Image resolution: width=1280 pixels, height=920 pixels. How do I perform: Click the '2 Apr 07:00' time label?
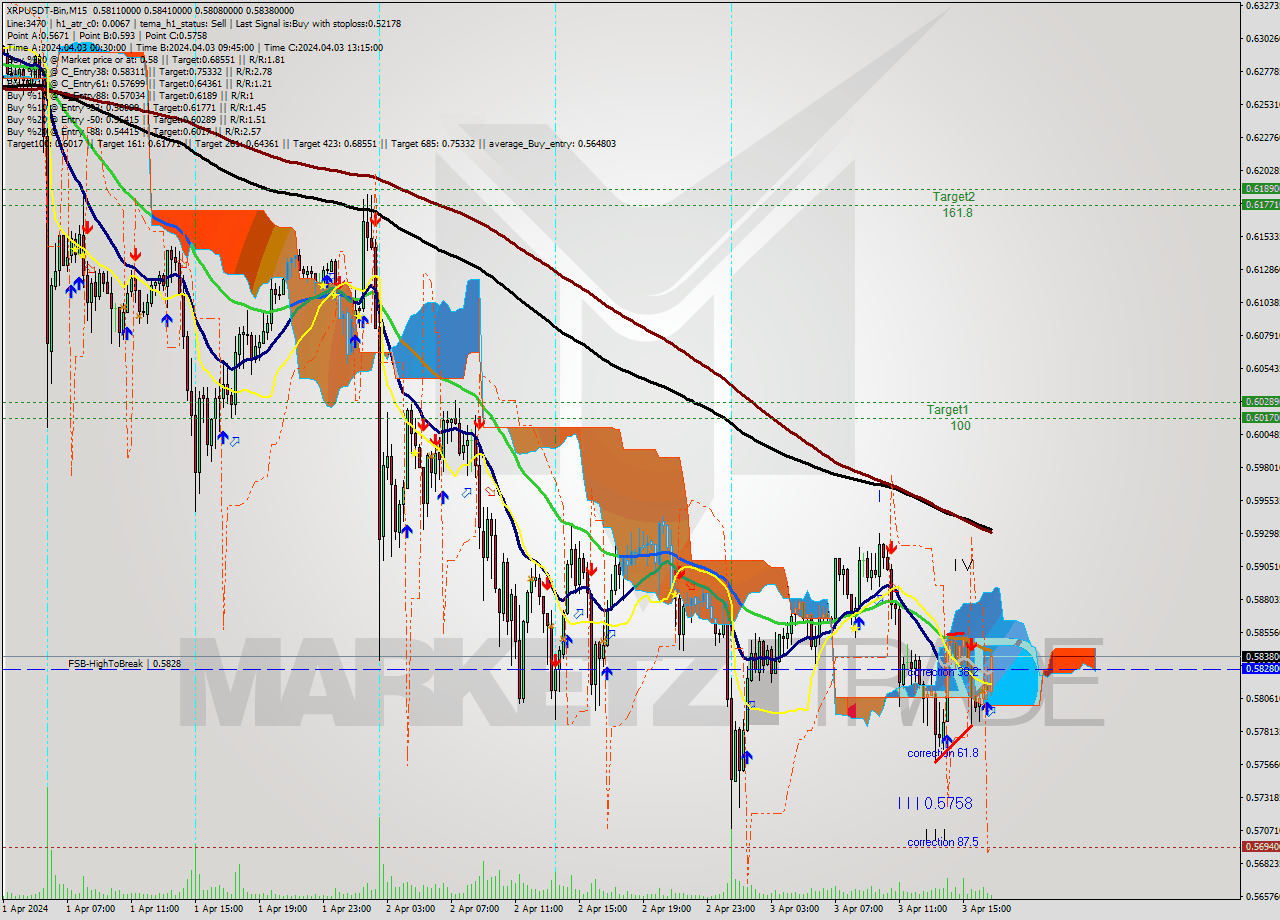pos(474,909)
